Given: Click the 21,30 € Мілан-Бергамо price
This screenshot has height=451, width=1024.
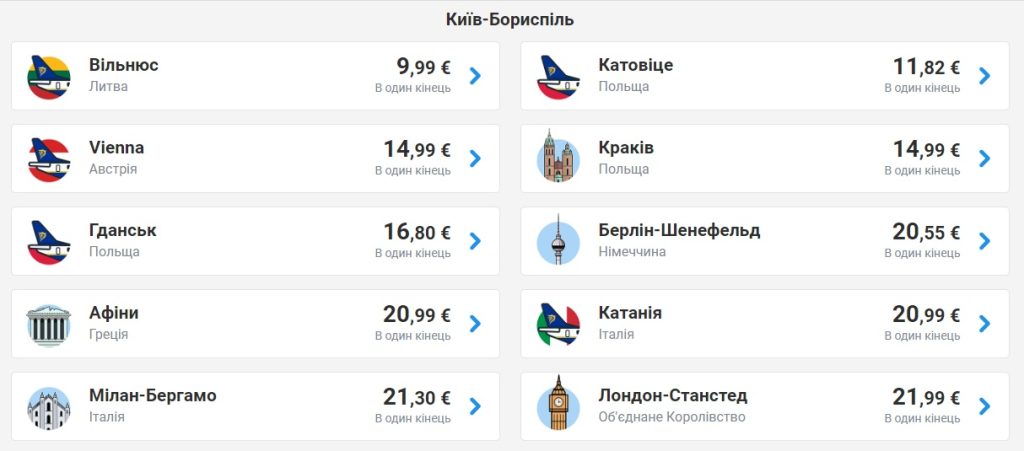Looking at the screenshot, I should (417, 398).
